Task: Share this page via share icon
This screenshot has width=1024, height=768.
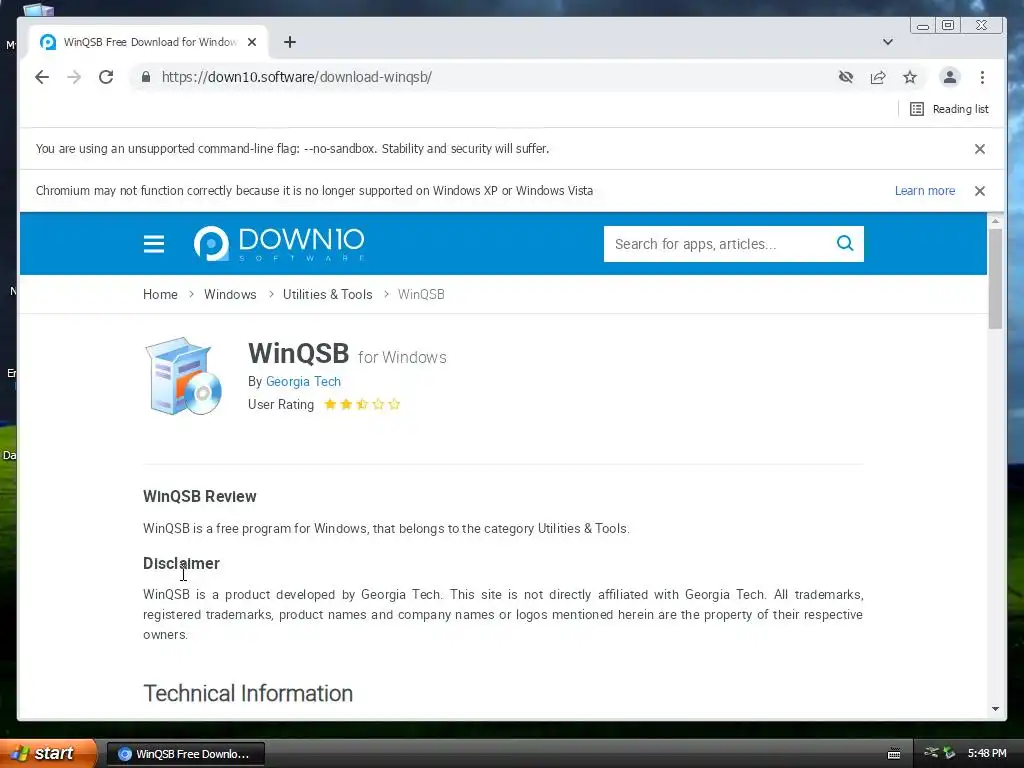Action: pyautogui.click(x=878, y=77)
